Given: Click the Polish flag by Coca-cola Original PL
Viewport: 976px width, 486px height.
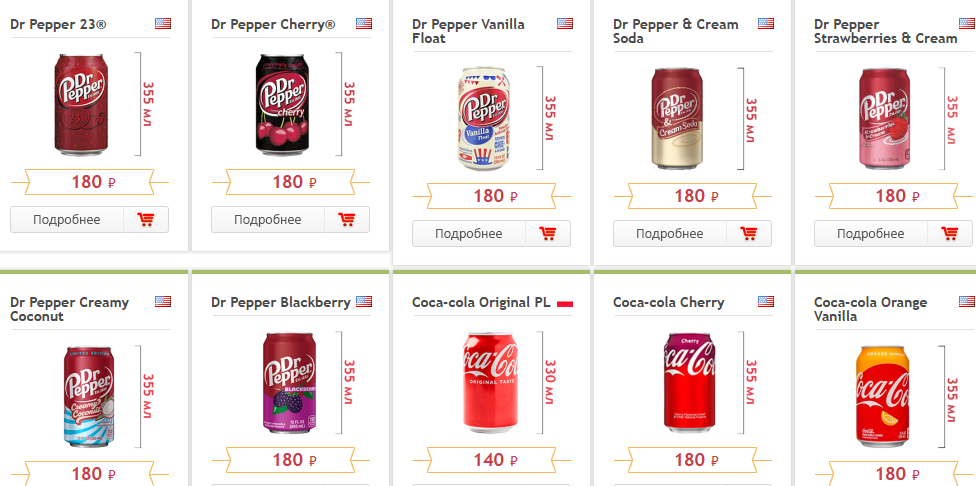Looking at the screenshot, I should pyautogui.click(x=565, y=302).
